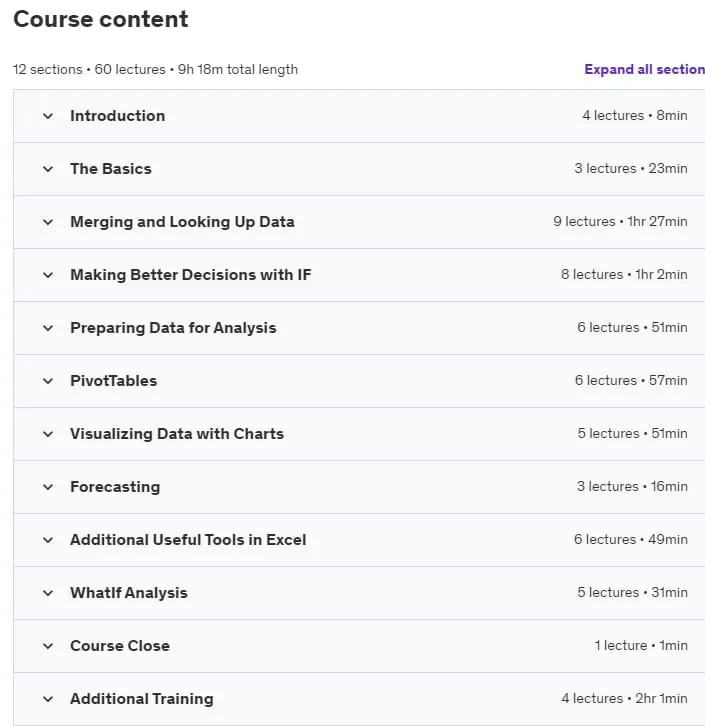Click chevron beside Merging and Looking Up Data
The width and height of the screenshot is (705, 726).
click(48, 222)
